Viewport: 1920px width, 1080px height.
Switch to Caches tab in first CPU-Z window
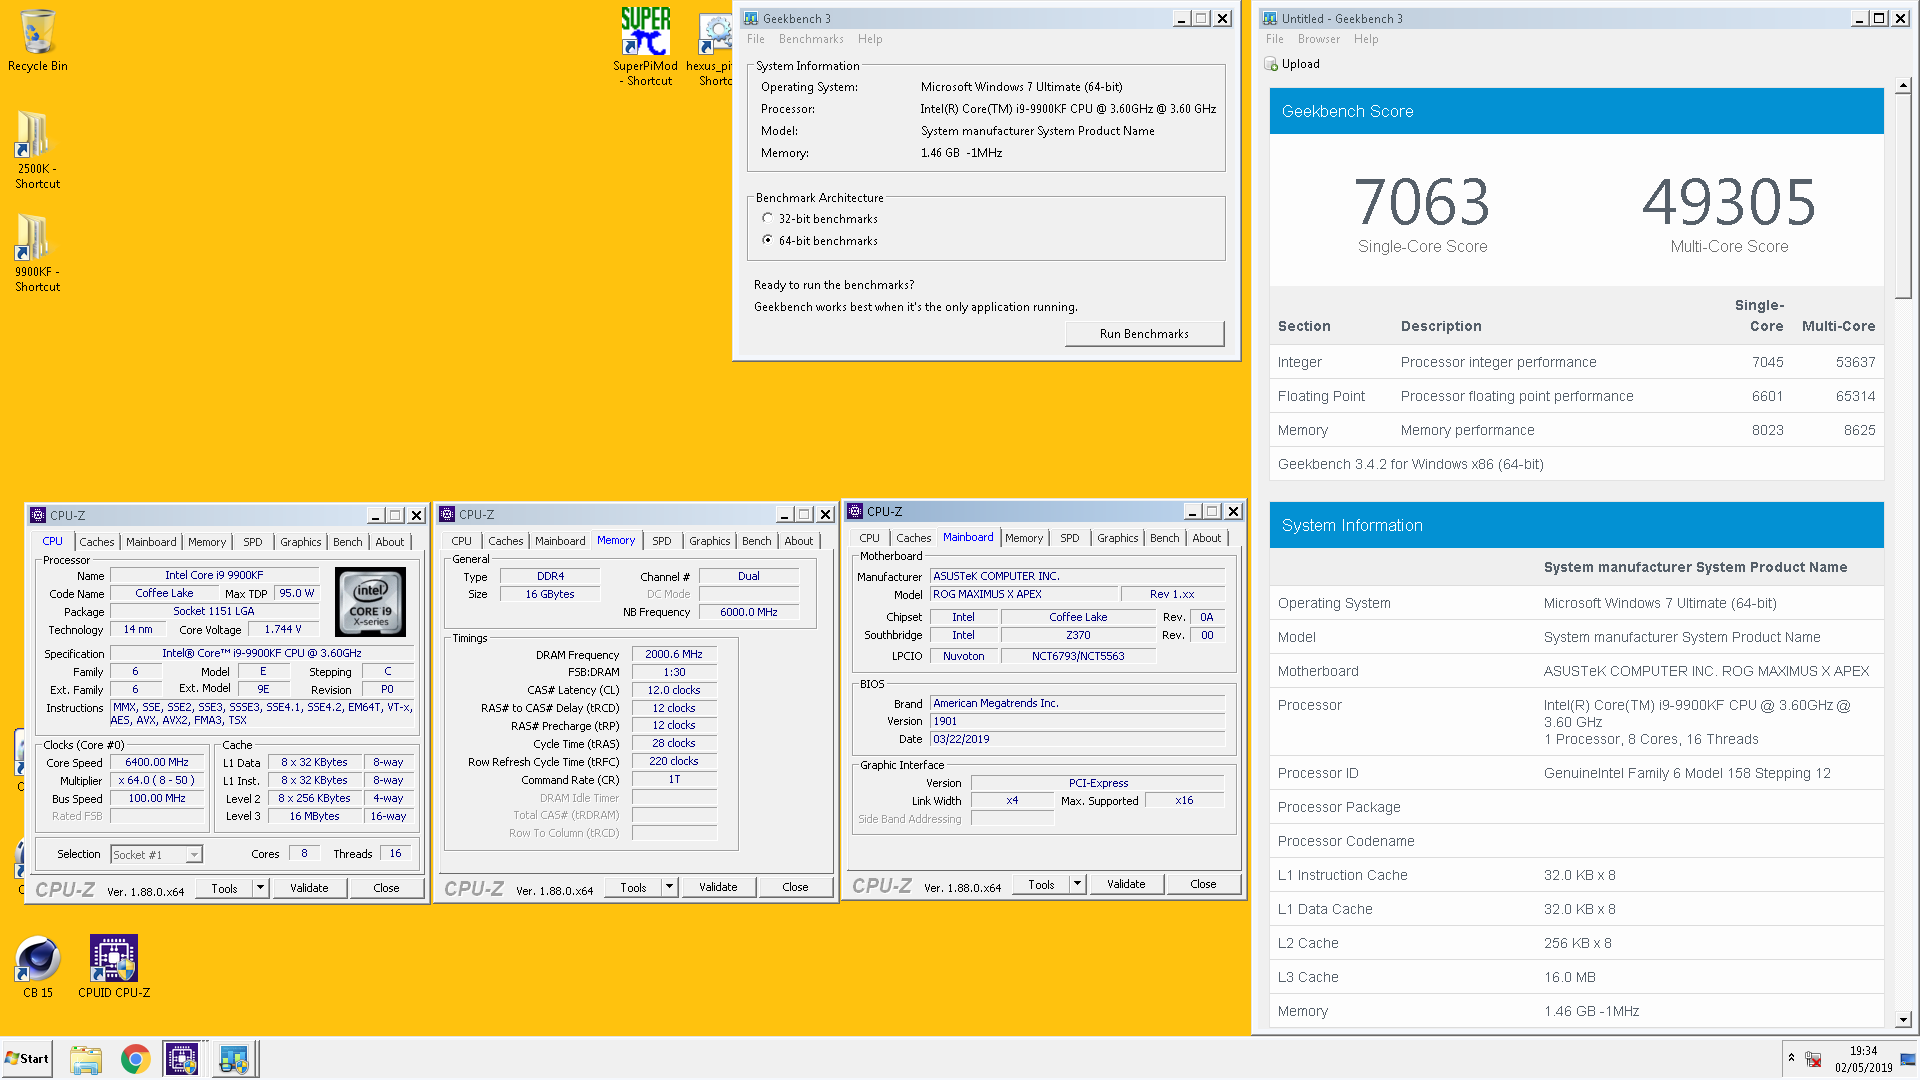(x=97, y=542)
